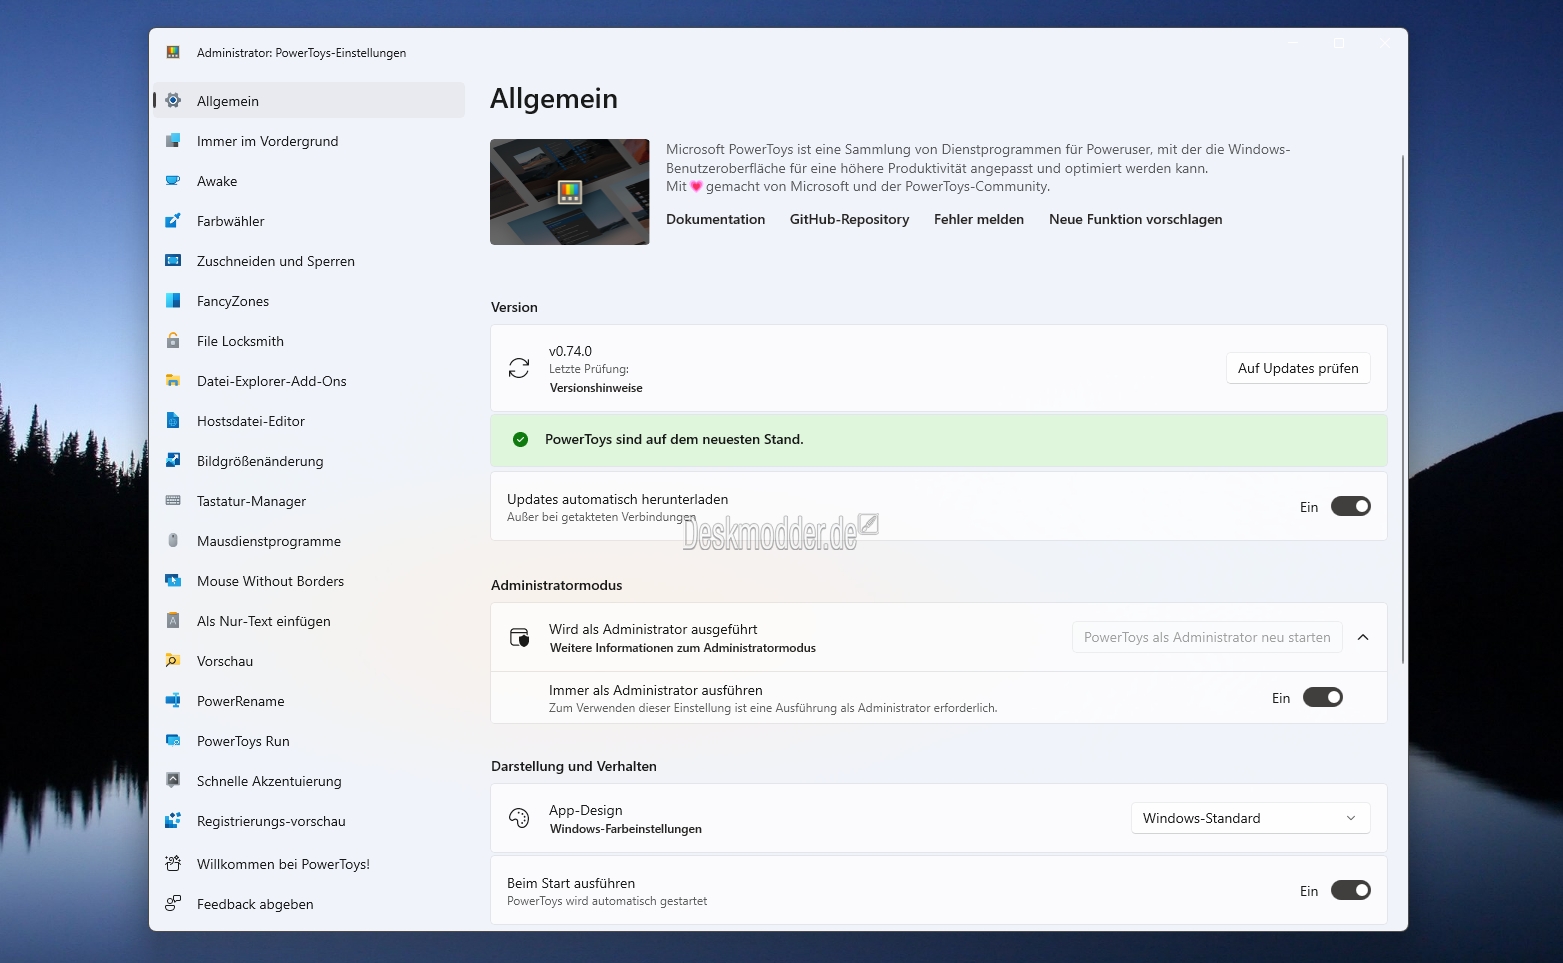Open Weitere Informationen zum Administratormodus link
This screenshot has width=1563, height=963.
(683, 648)
